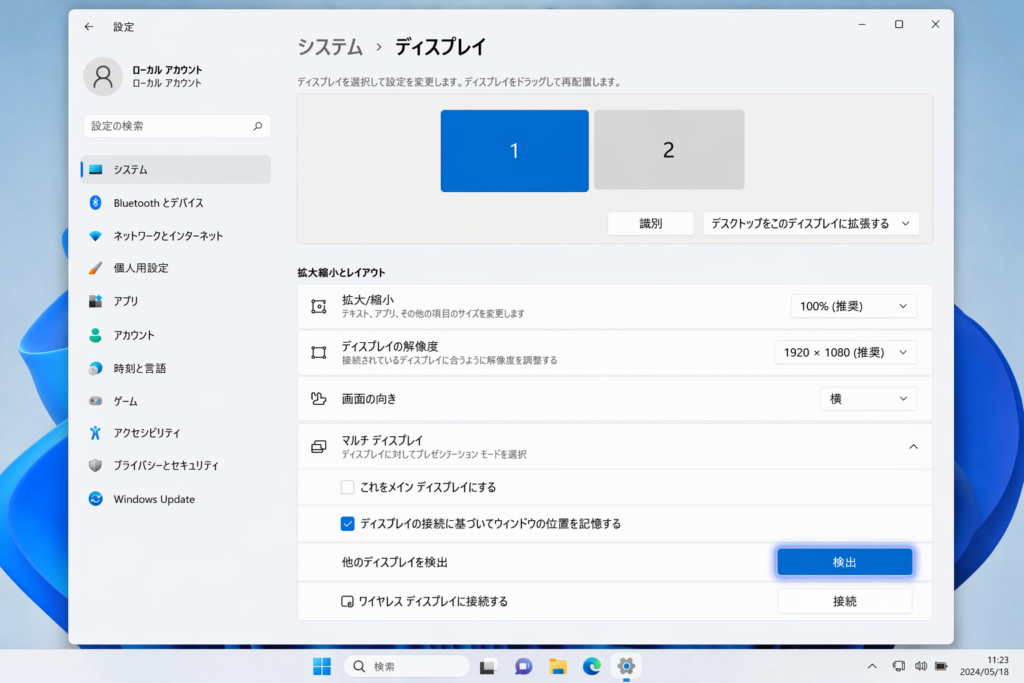Screen dimensions: 1024x683
Task: Click the network tray icon
Action: point(899,666)
